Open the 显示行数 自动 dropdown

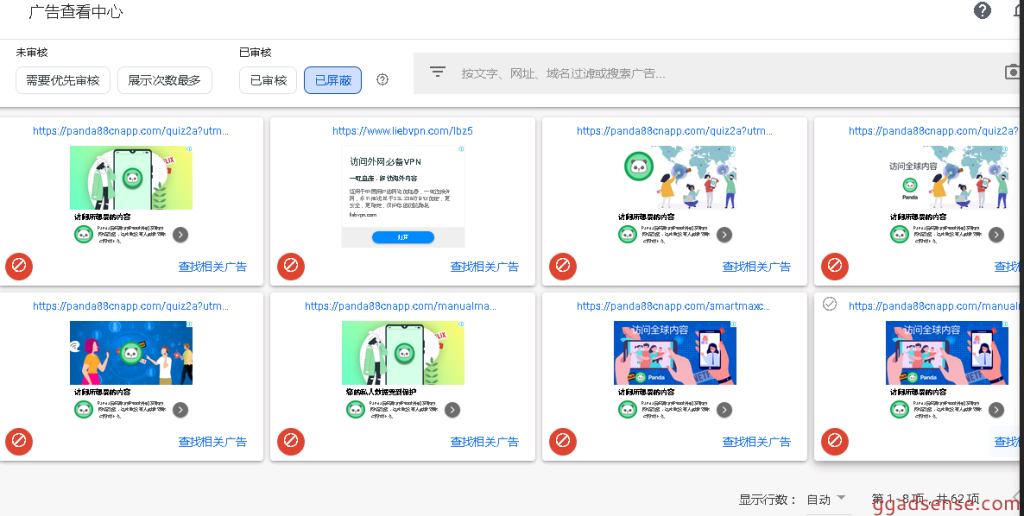[826, 499]
